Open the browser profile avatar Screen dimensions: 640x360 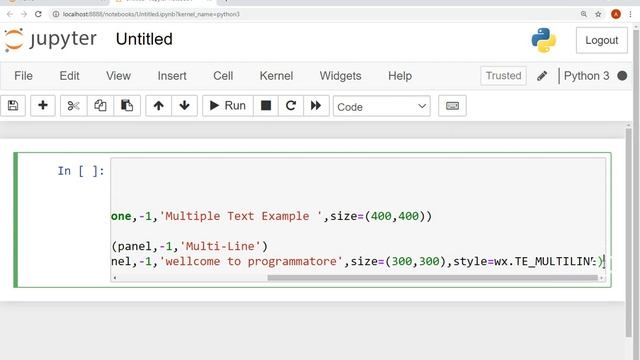click(616, 14)
